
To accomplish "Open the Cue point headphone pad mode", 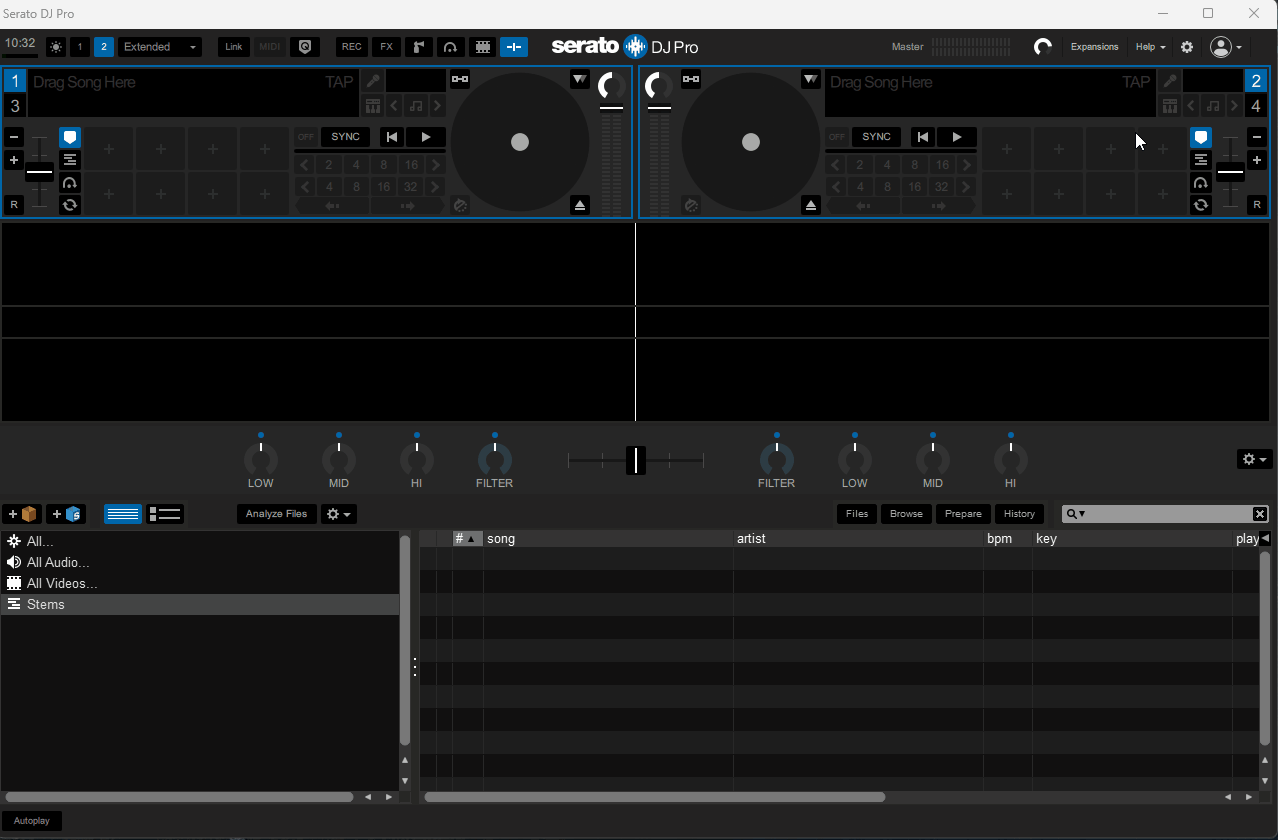I will tap(68, 182).
